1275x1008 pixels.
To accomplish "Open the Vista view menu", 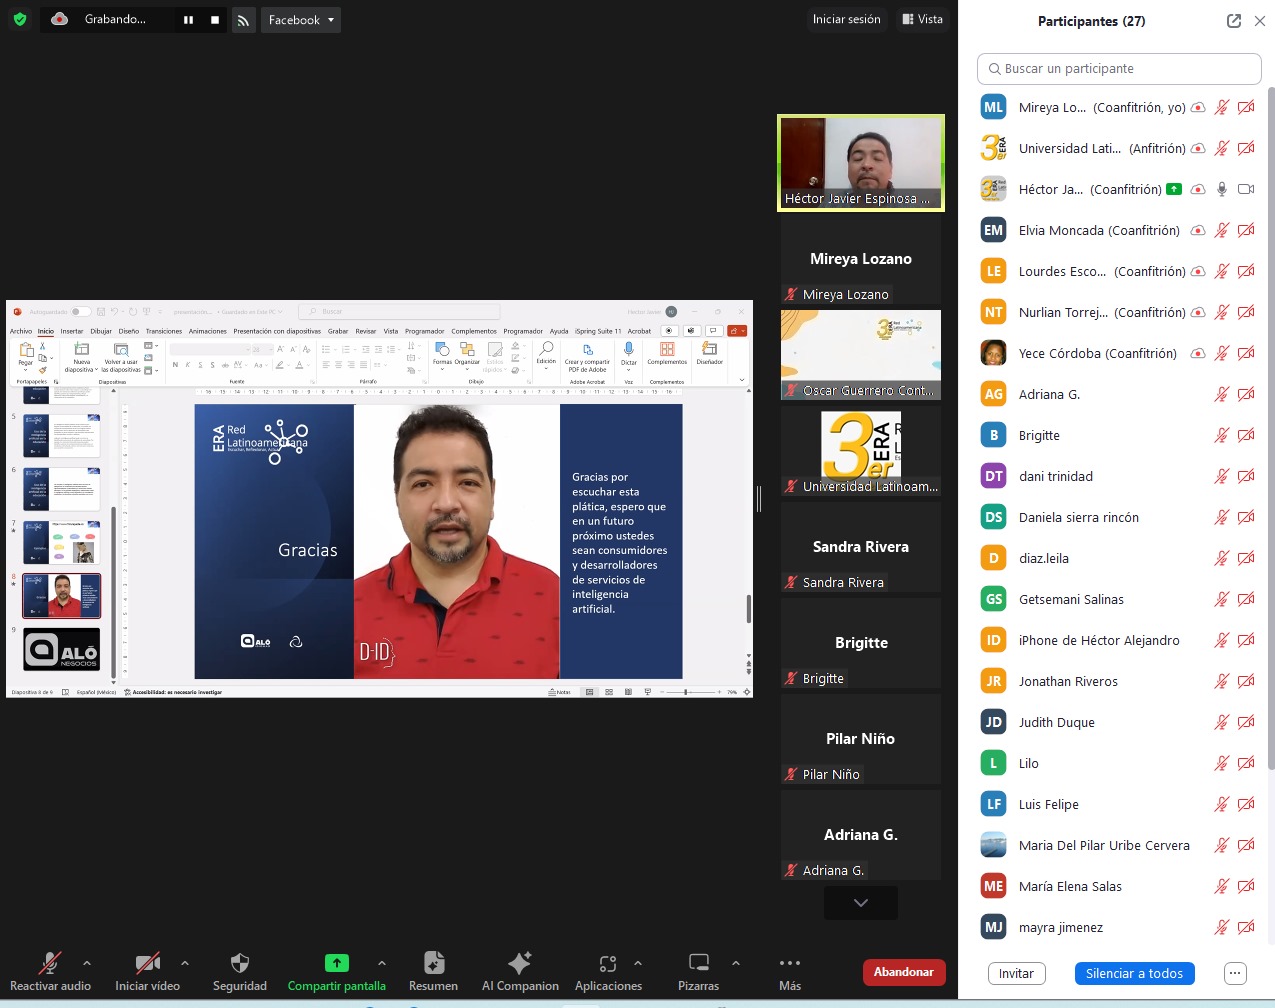I will [922, 19].
